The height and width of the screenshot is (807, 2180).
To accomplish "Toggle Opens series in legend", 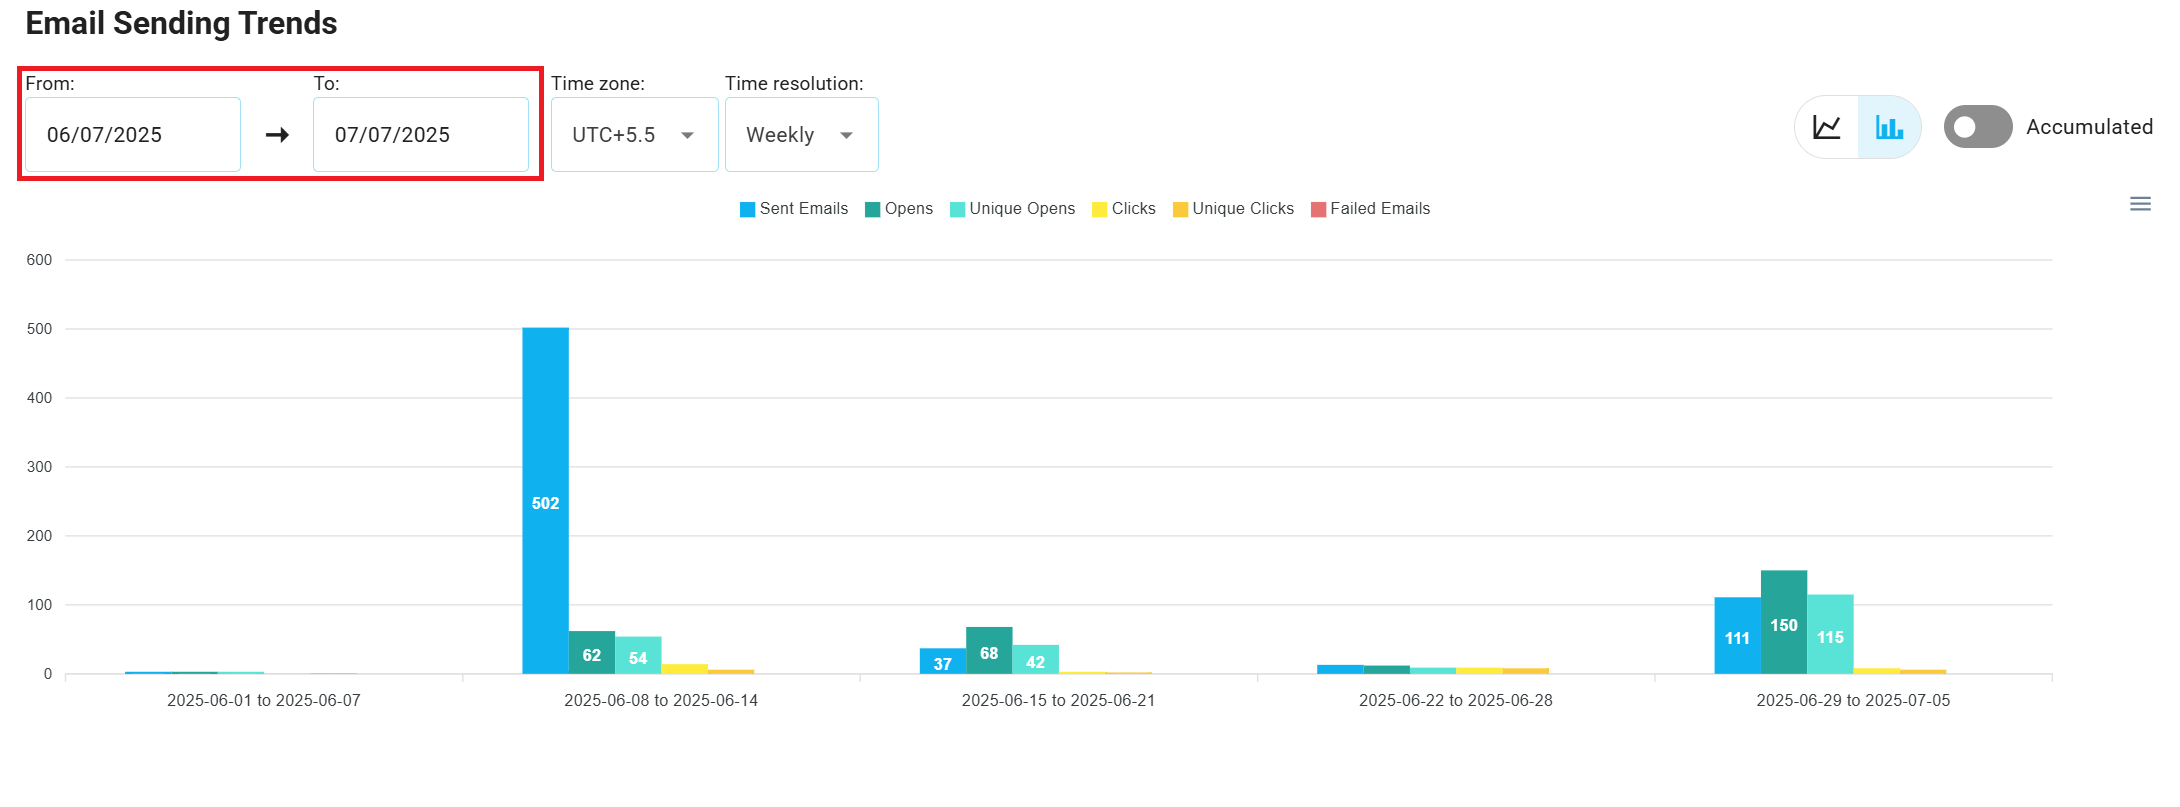I will tap(899, 209).
